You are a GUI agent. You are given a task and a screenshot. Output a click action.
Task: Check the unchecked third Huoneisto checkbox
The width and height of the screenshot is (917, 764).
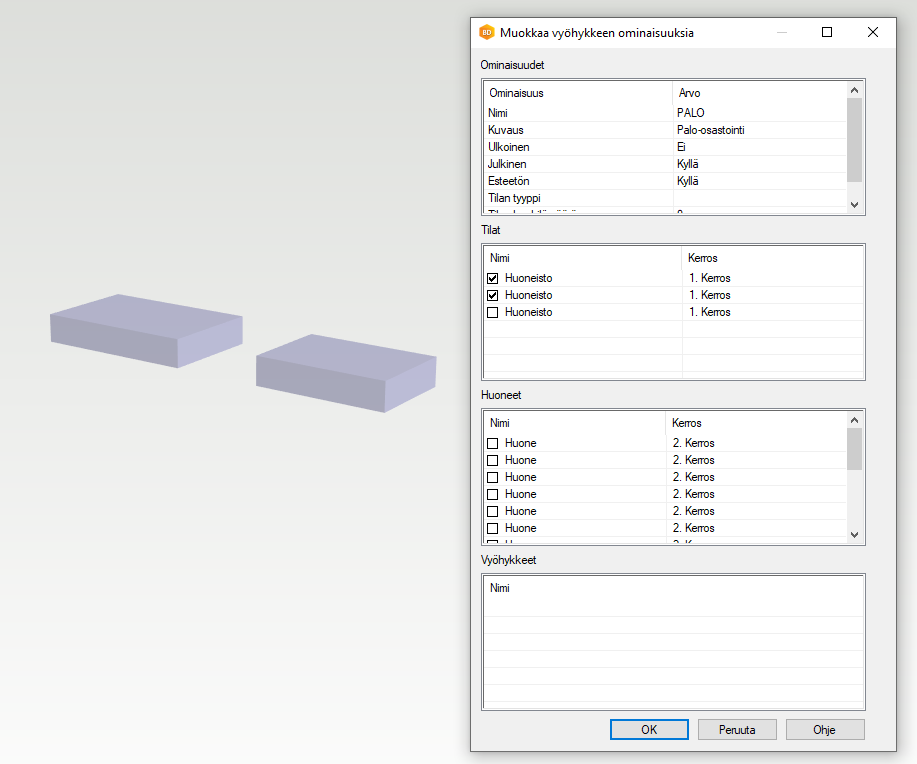493,312
